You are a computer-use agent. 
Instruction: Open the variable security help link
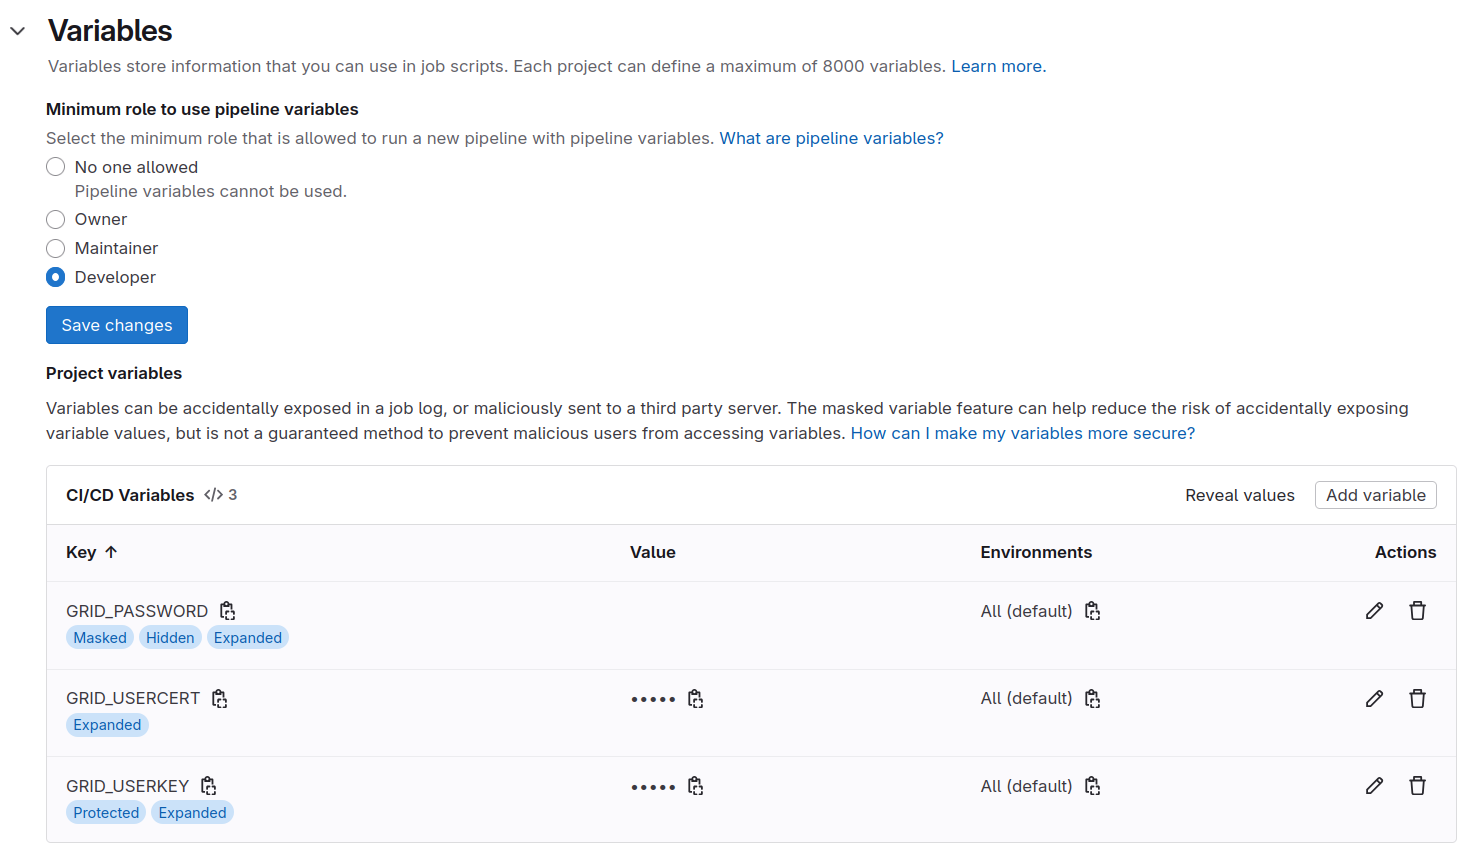coord(1021,433)
